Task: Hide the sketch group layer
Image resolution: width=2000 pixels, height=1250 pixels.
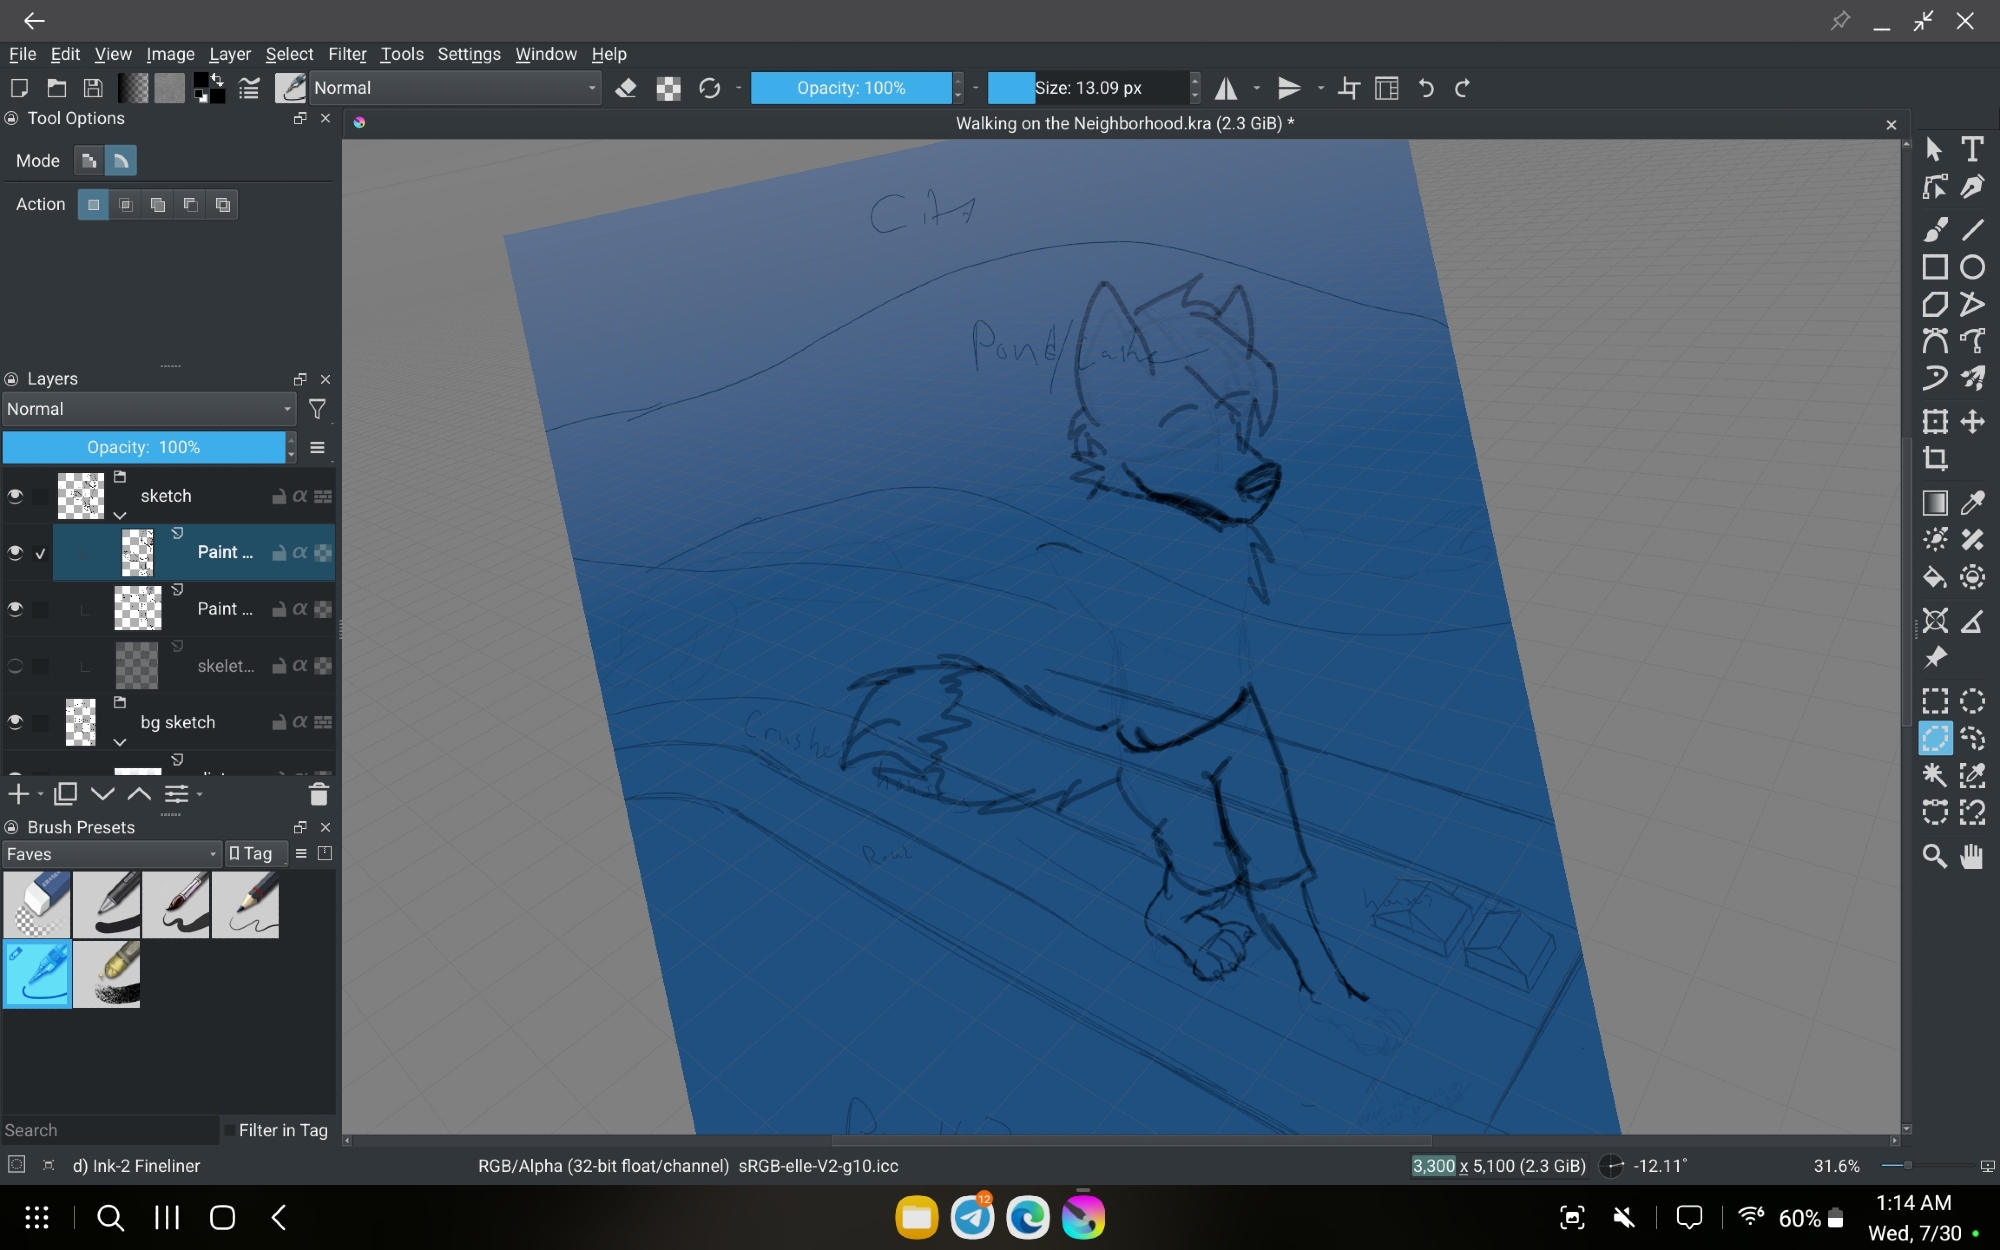Action: coord(15,496)
